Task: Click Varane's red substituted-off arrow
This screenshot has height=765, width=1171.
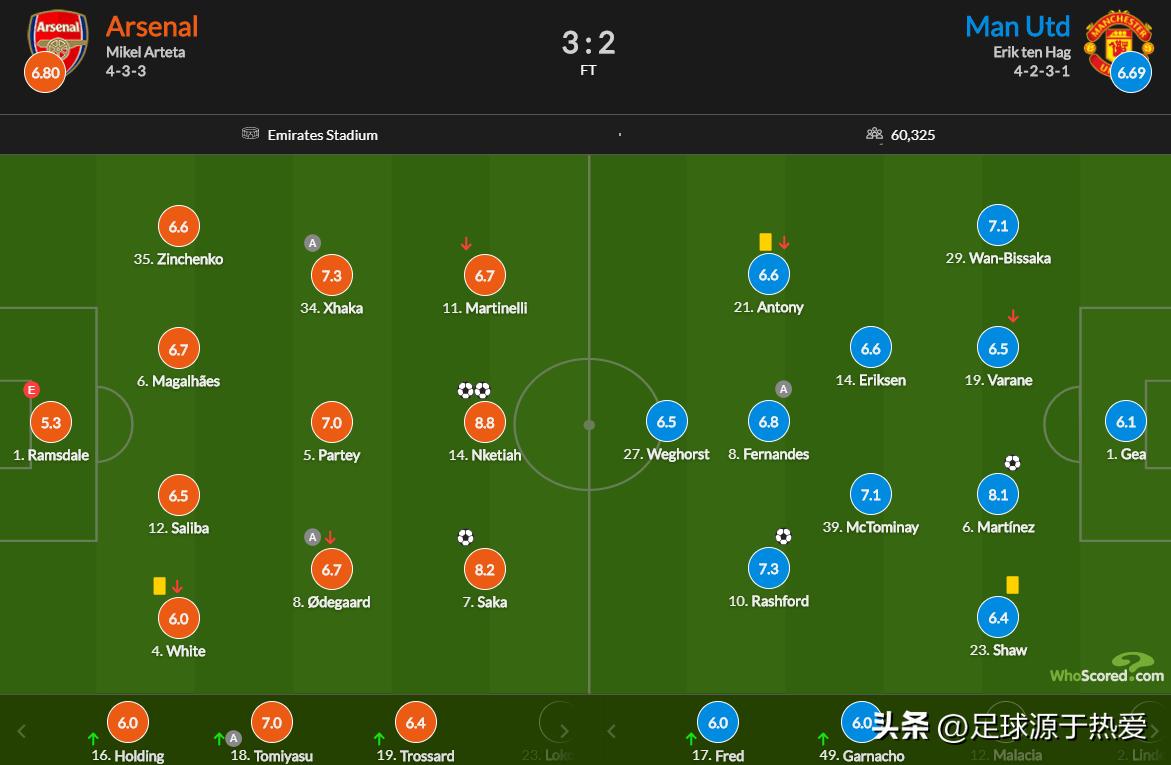Action: [1013, 316]
